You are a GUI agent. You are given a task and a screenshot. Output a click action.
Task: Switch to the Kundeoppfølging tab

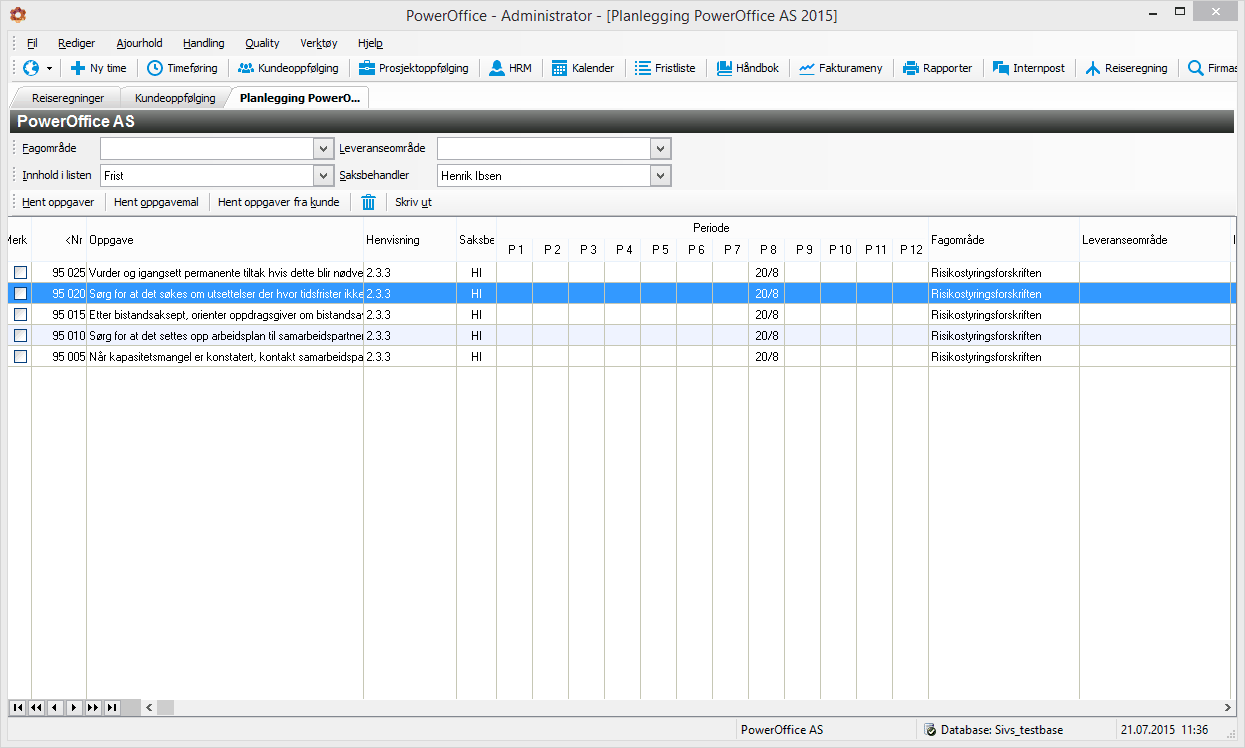click(x=175, y=98)
